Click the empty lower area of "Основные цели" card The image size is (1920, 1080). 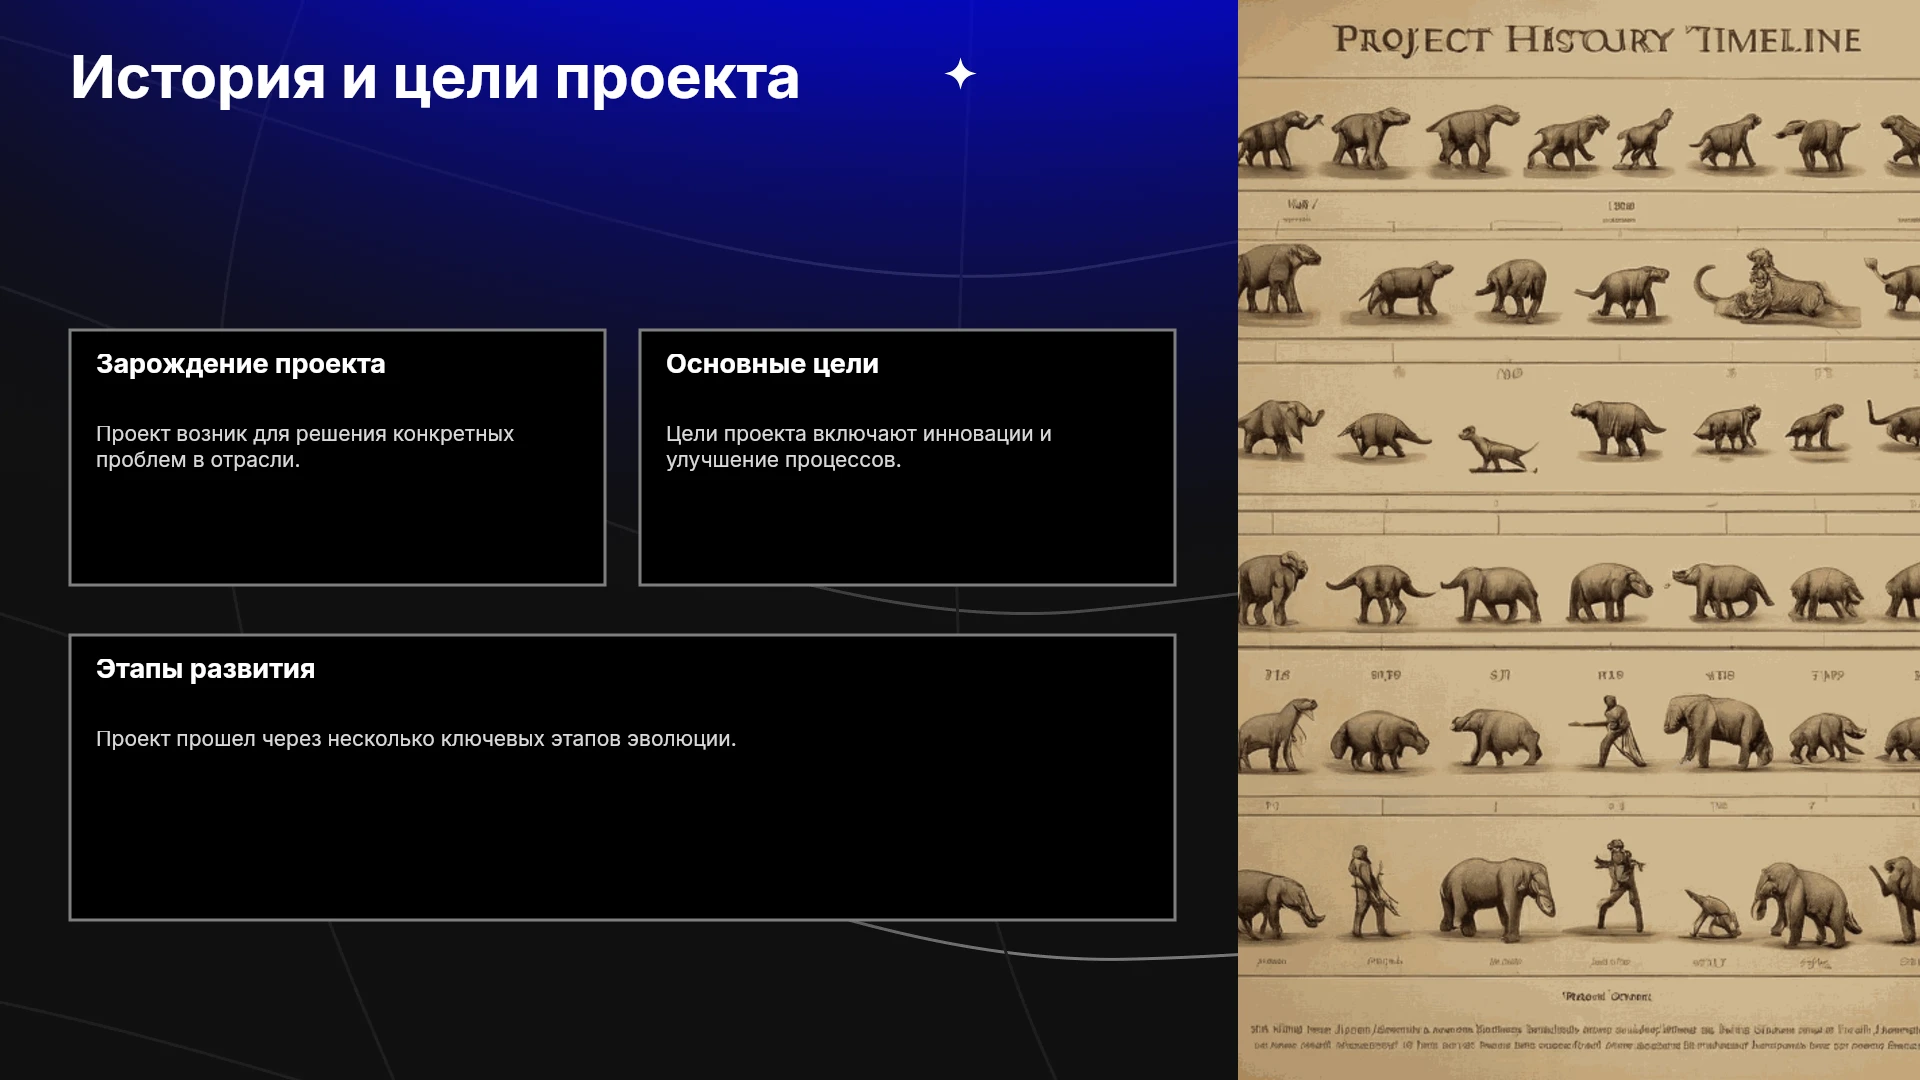[x=907, y=530]
